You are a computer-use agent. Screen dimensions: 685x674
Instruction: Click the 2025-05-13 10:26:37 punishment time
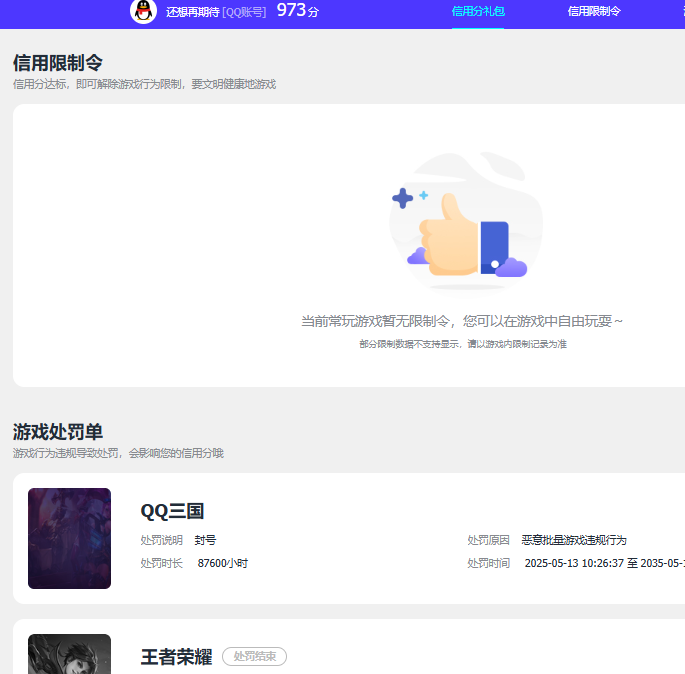605,563
